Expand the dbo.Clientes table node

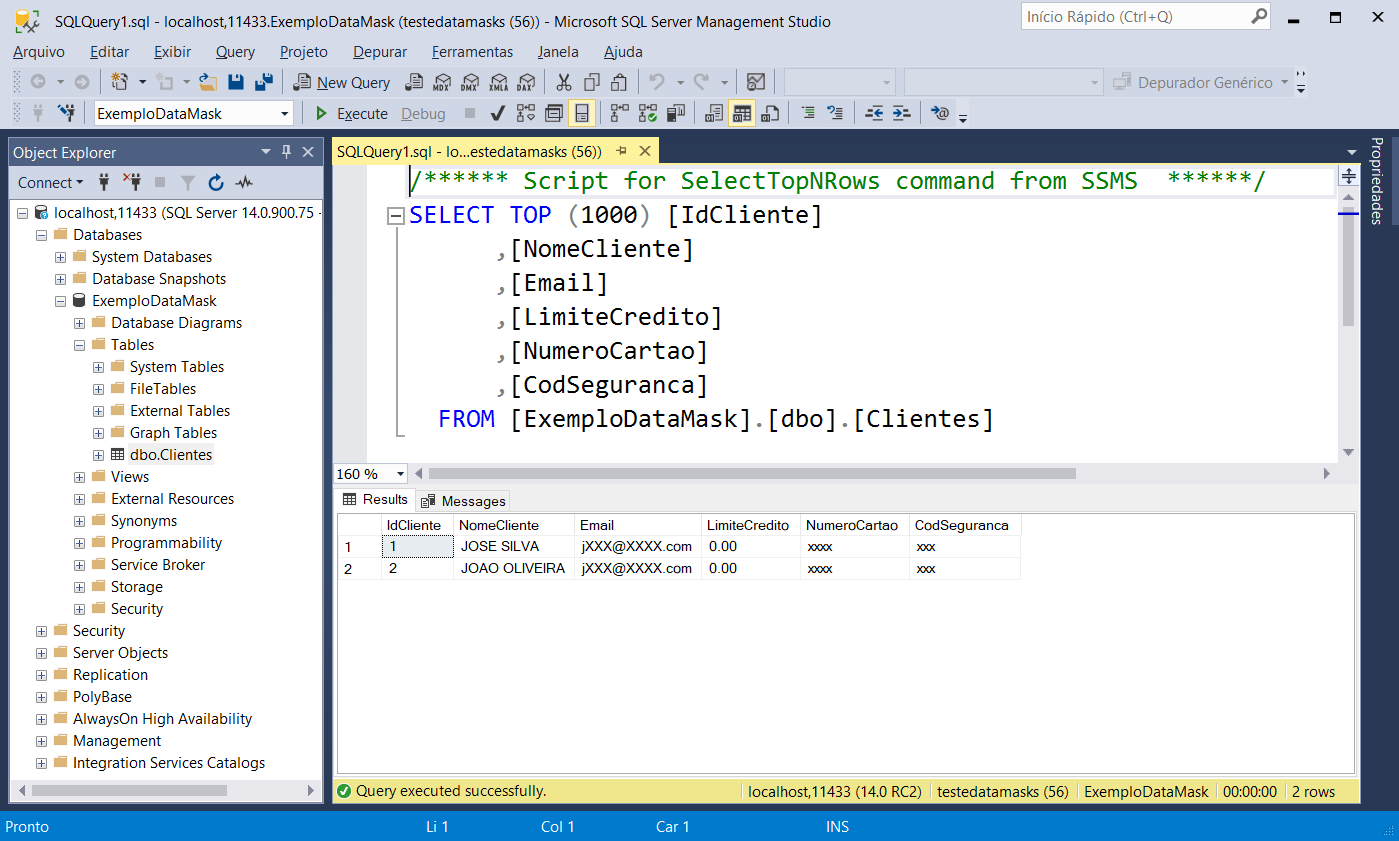click(x=98, y=455)
